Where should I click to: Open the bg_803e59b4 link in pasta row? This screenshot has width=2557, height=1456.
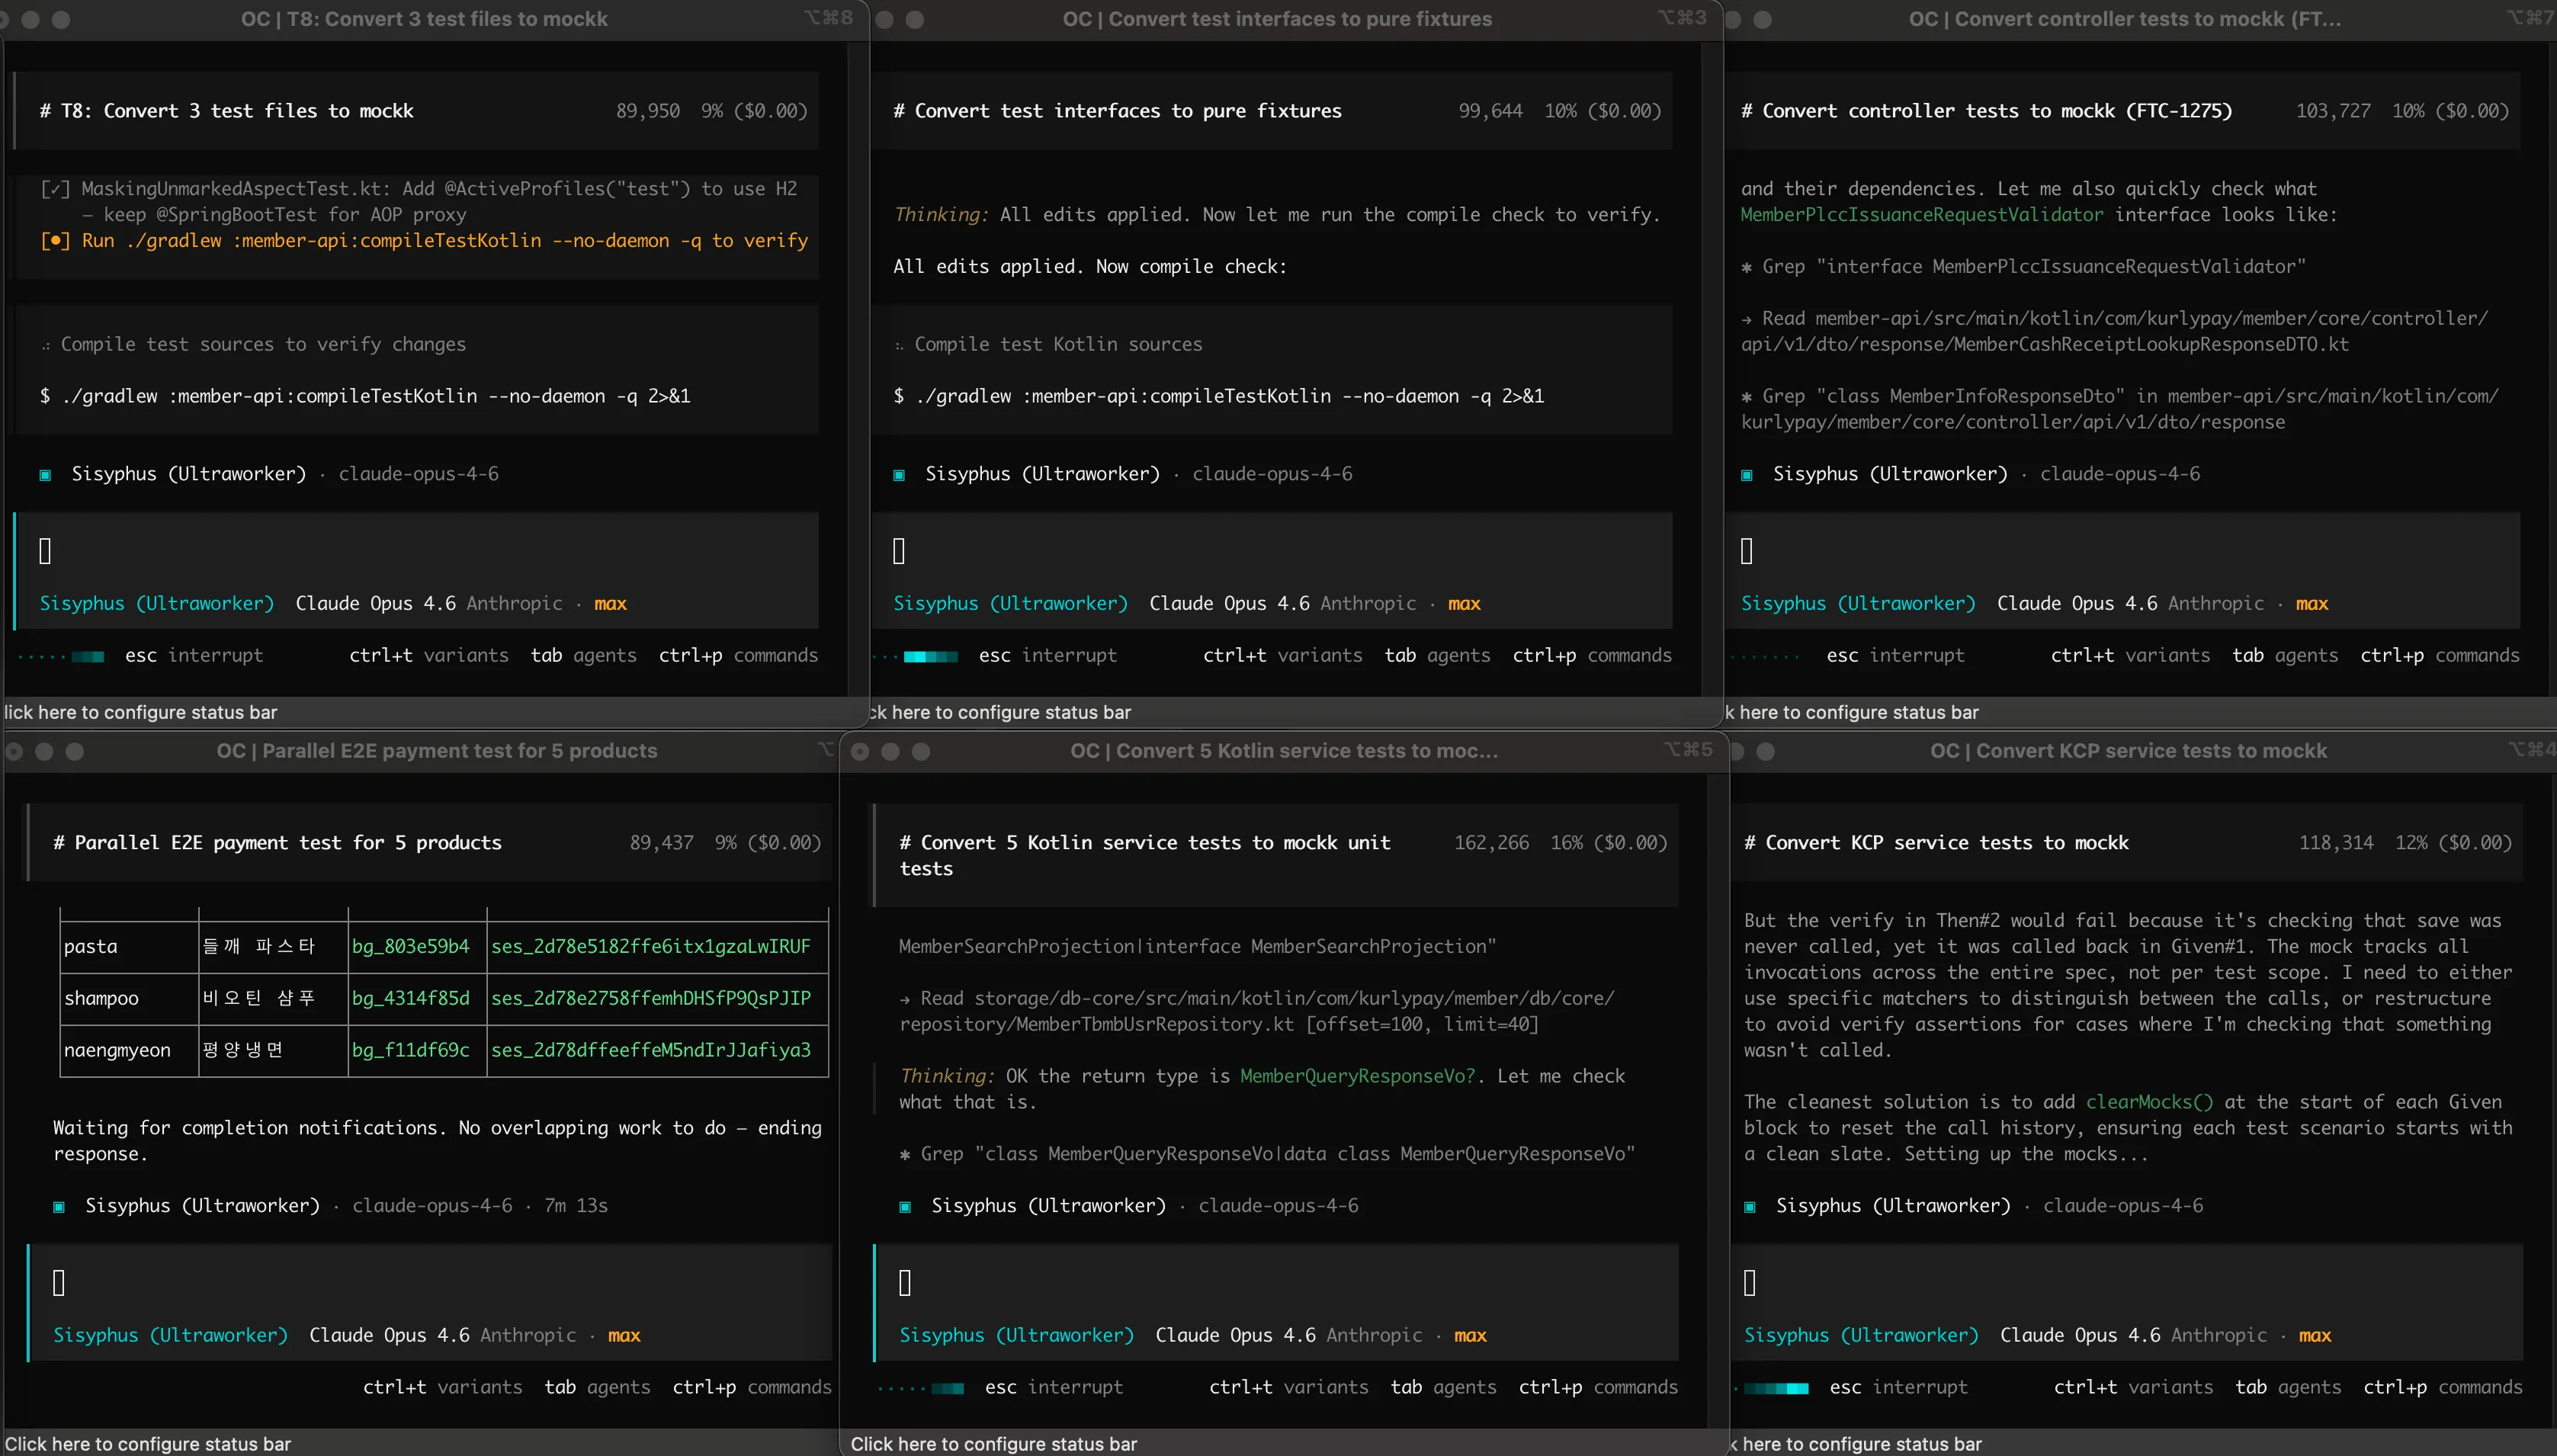(410, 946)
